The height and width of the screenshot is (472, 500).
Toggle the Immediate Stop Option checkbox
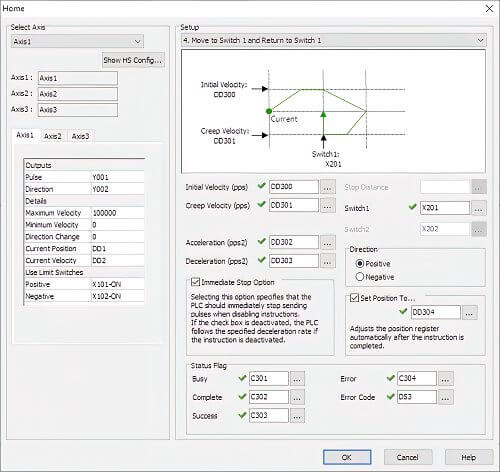tap(195, 282)
